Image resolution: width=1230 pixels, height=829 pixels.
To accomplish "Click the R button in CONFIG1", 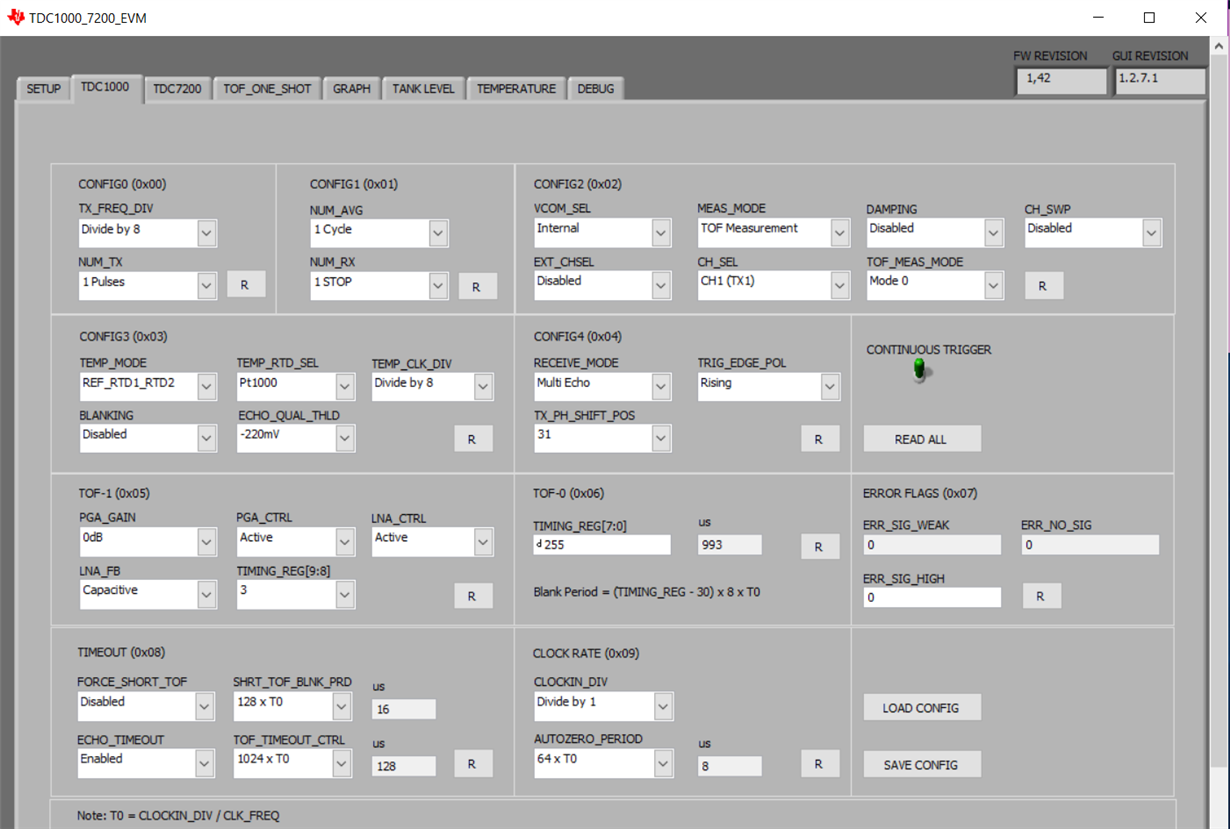I will click(477, 287).
